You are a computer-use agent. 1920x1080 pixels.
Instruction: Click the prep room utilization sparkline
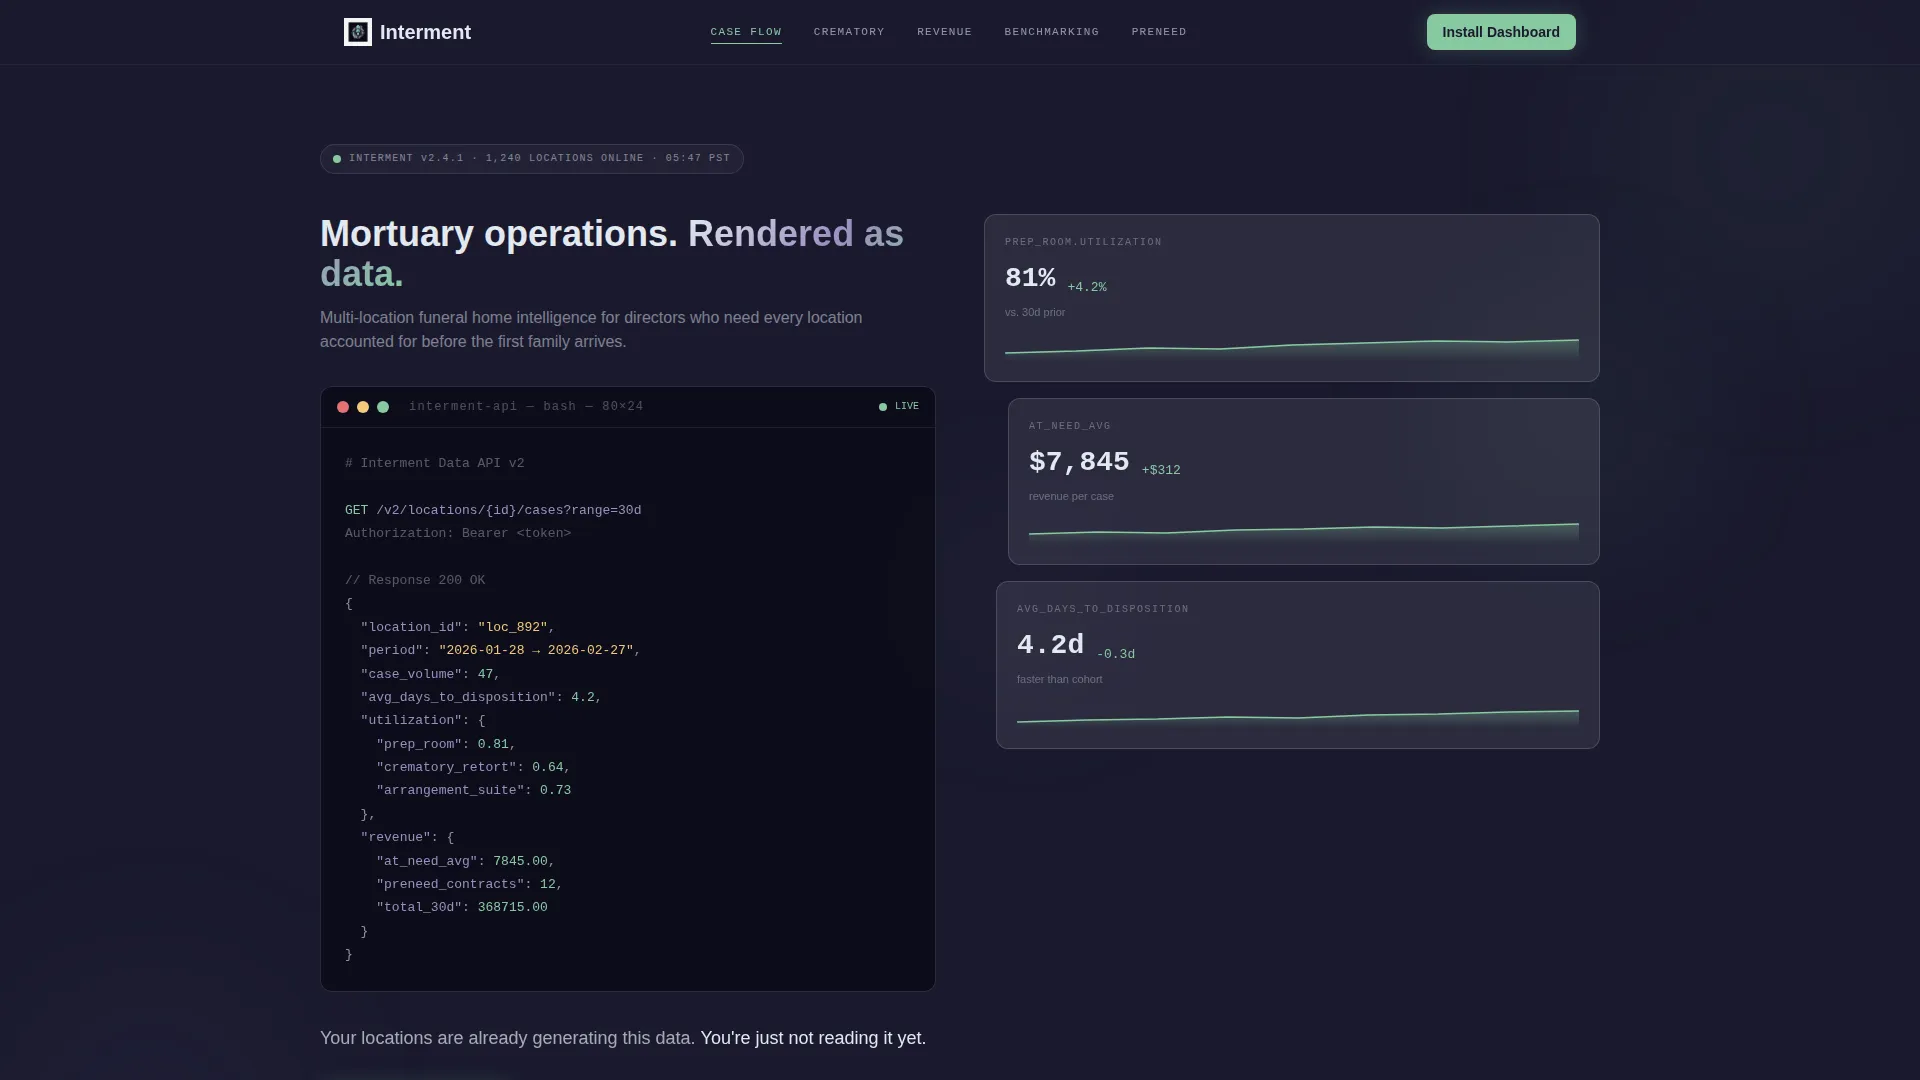click(1292, 348)
